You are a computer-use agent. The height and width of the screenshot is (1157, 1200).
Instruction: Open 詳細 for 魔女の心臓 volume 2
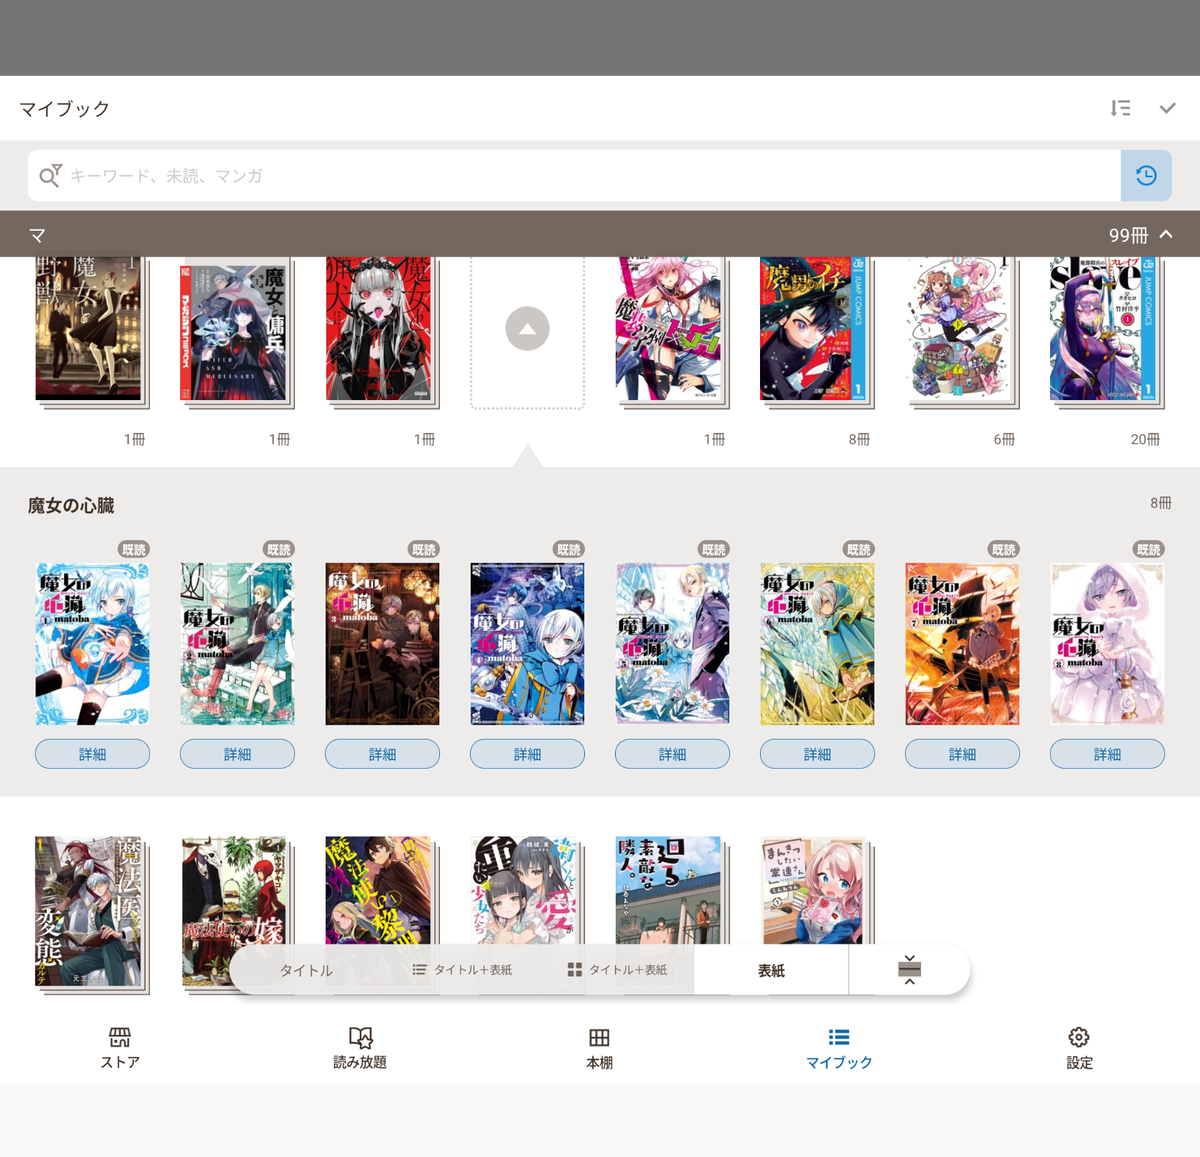(x=237, y=754)
